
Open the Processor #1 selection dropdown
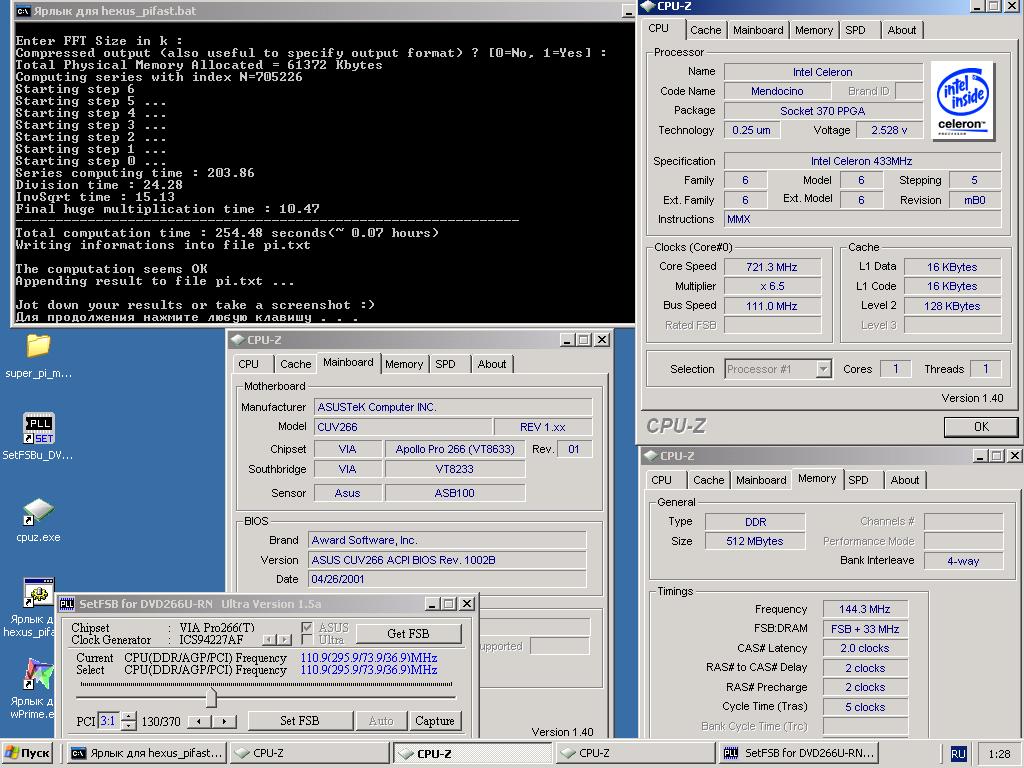(x=824, y=369)
